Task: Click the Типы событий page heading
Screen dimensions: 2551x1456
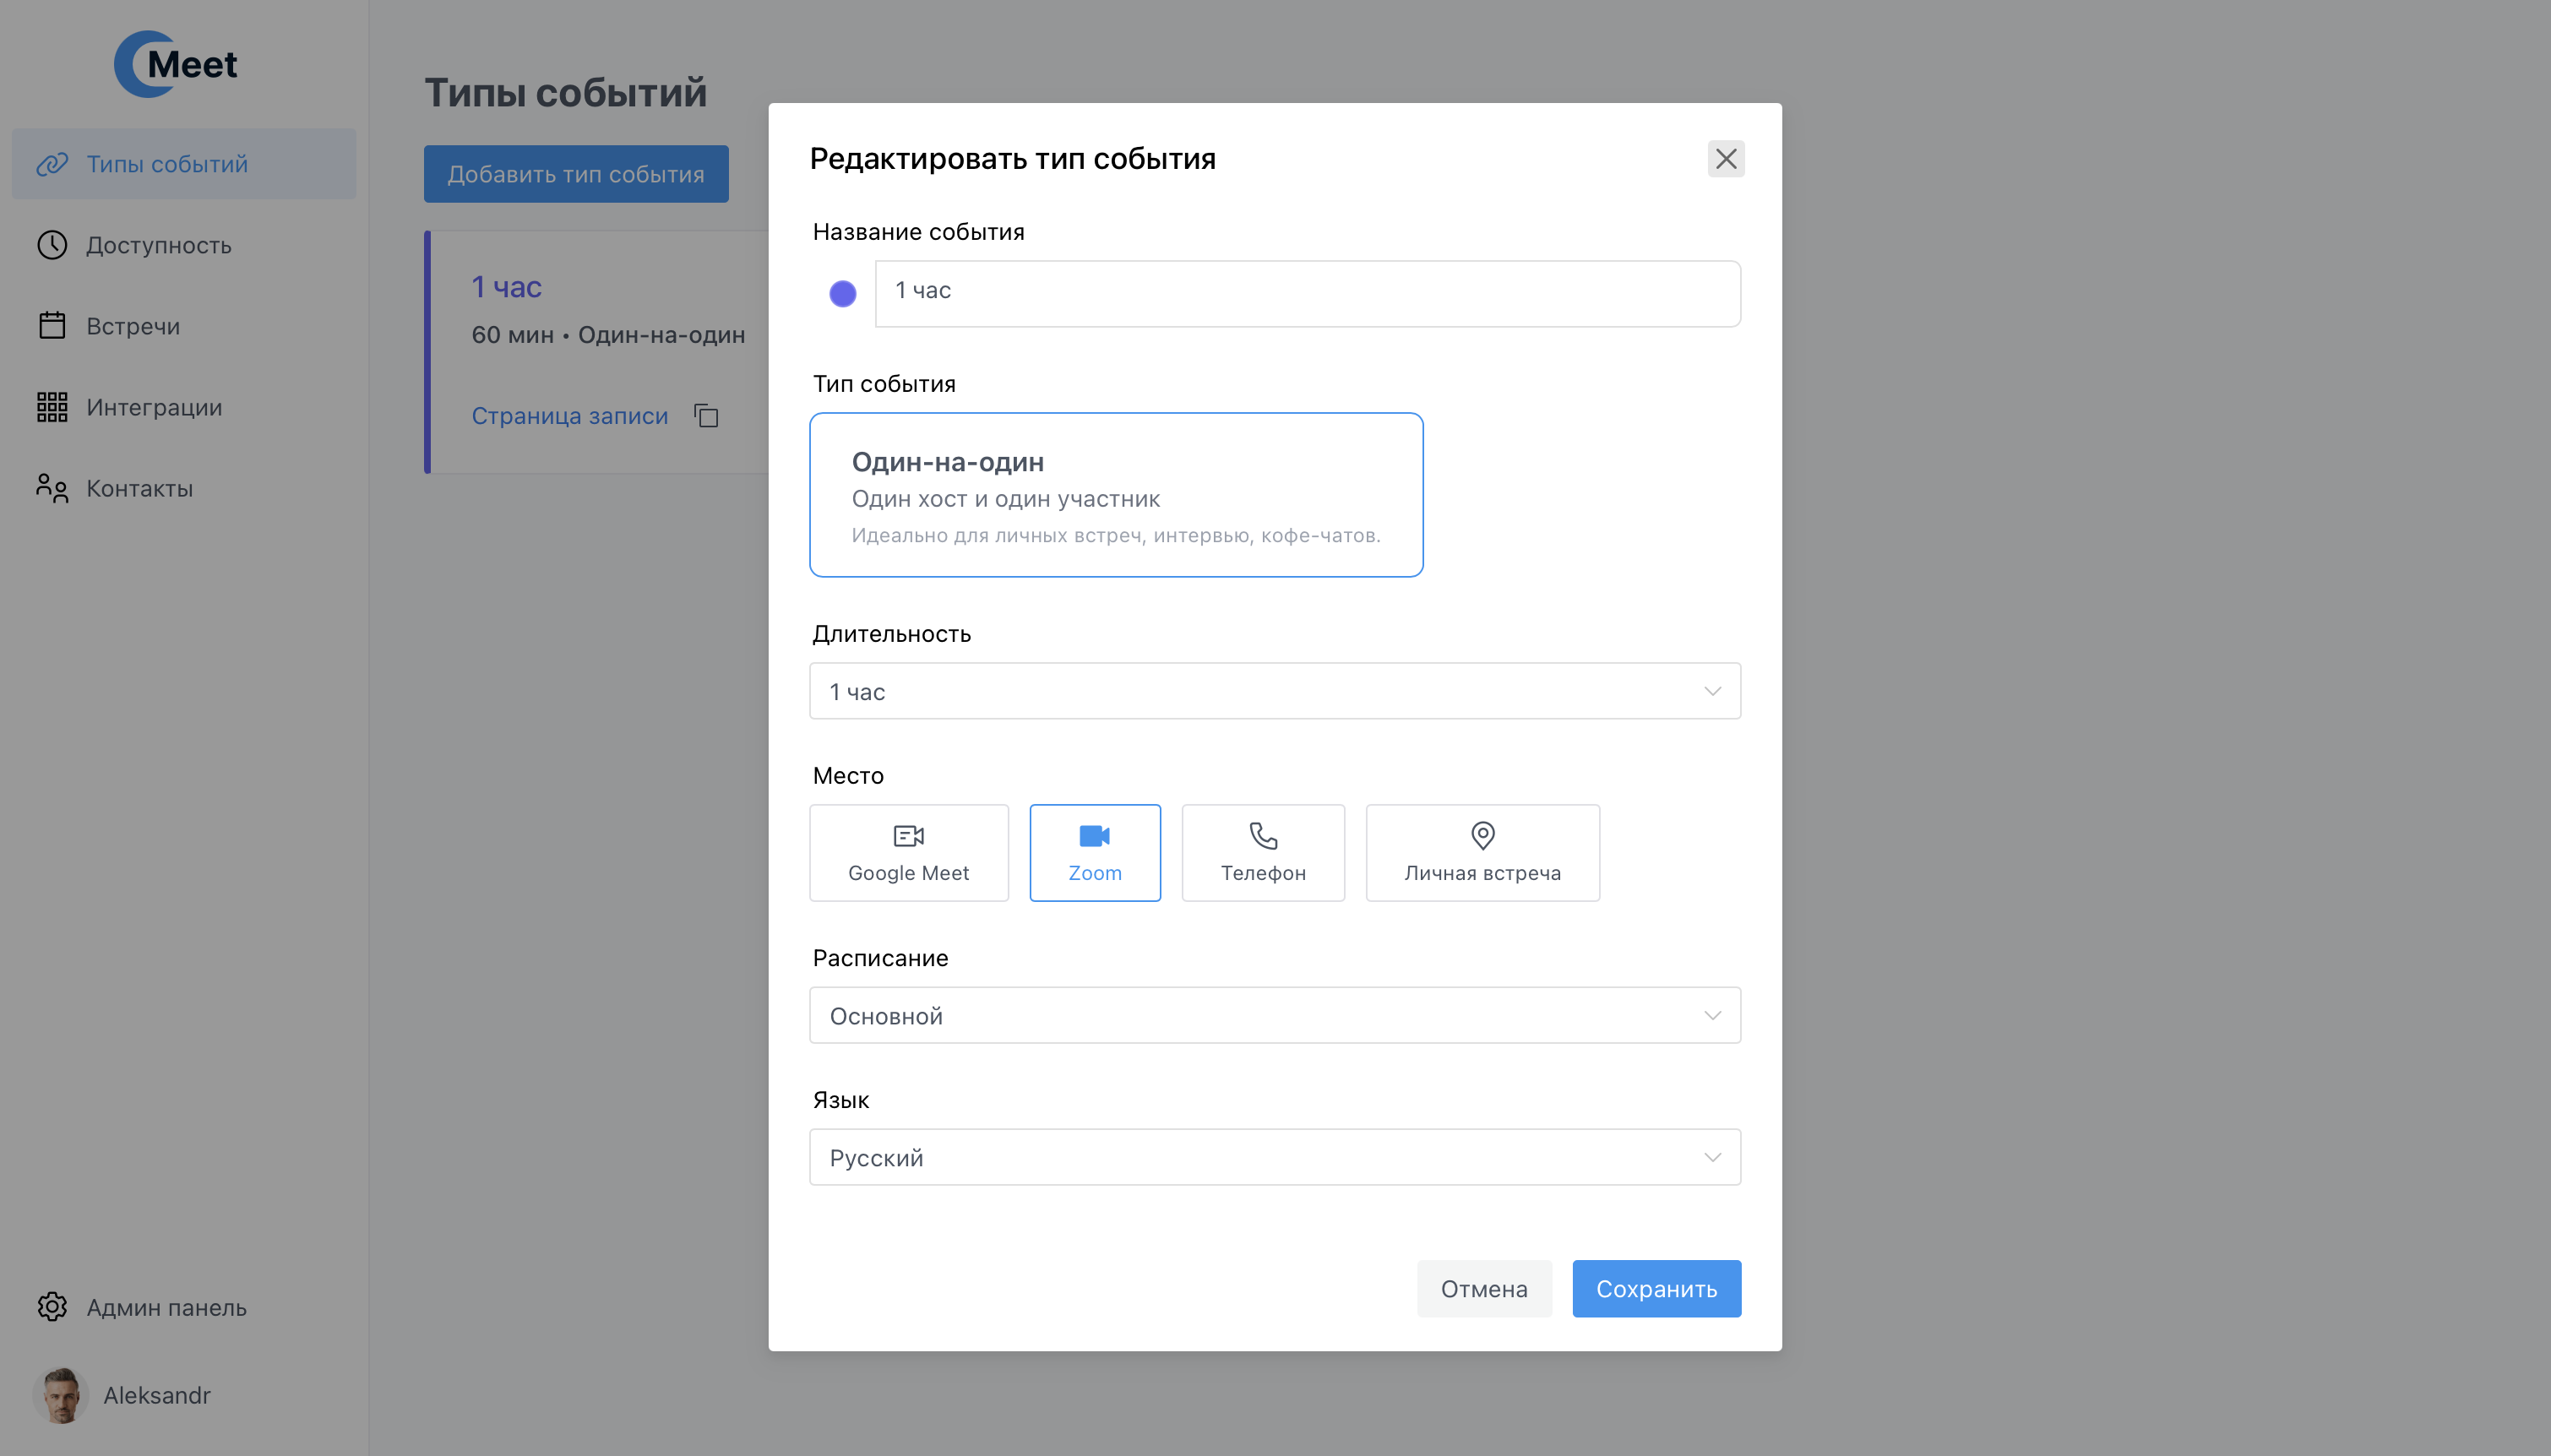Action: (566, 93)
